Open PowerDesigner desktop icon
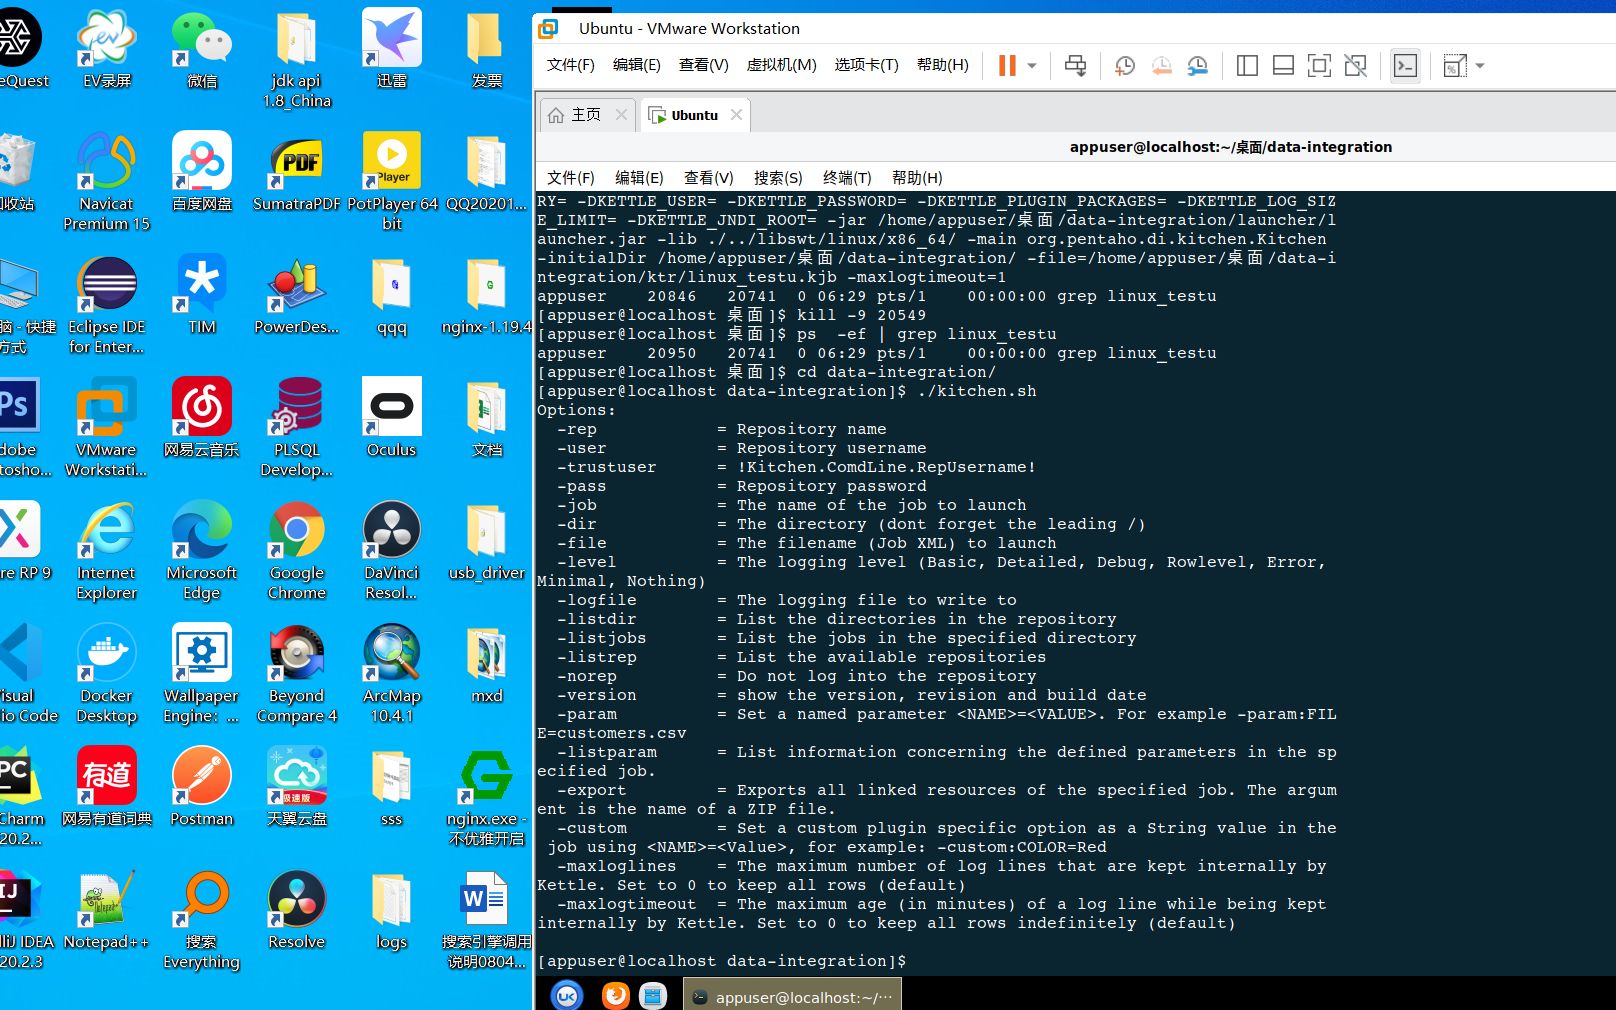1616x1010 pixels. tap(297, 295)
